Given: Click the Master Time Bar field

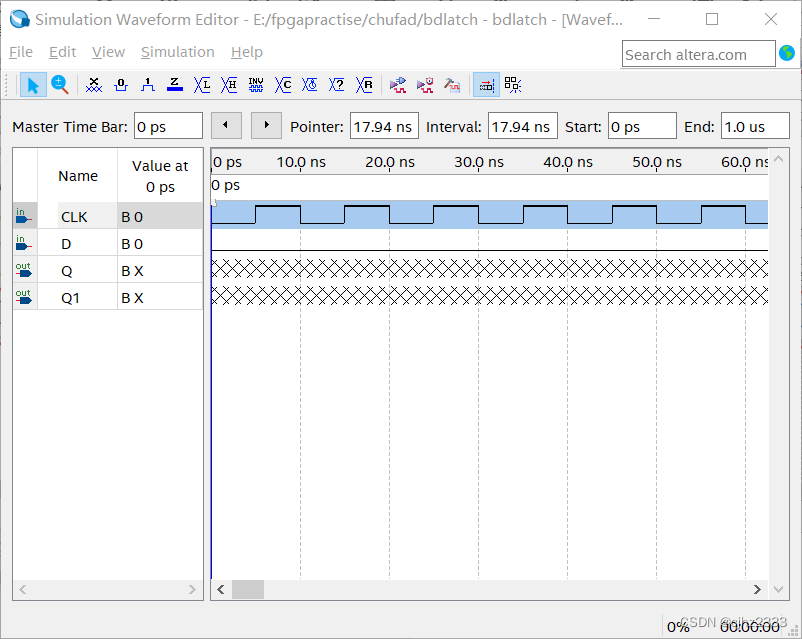Looking at the screenshot, I should click(x=168, y=126).
